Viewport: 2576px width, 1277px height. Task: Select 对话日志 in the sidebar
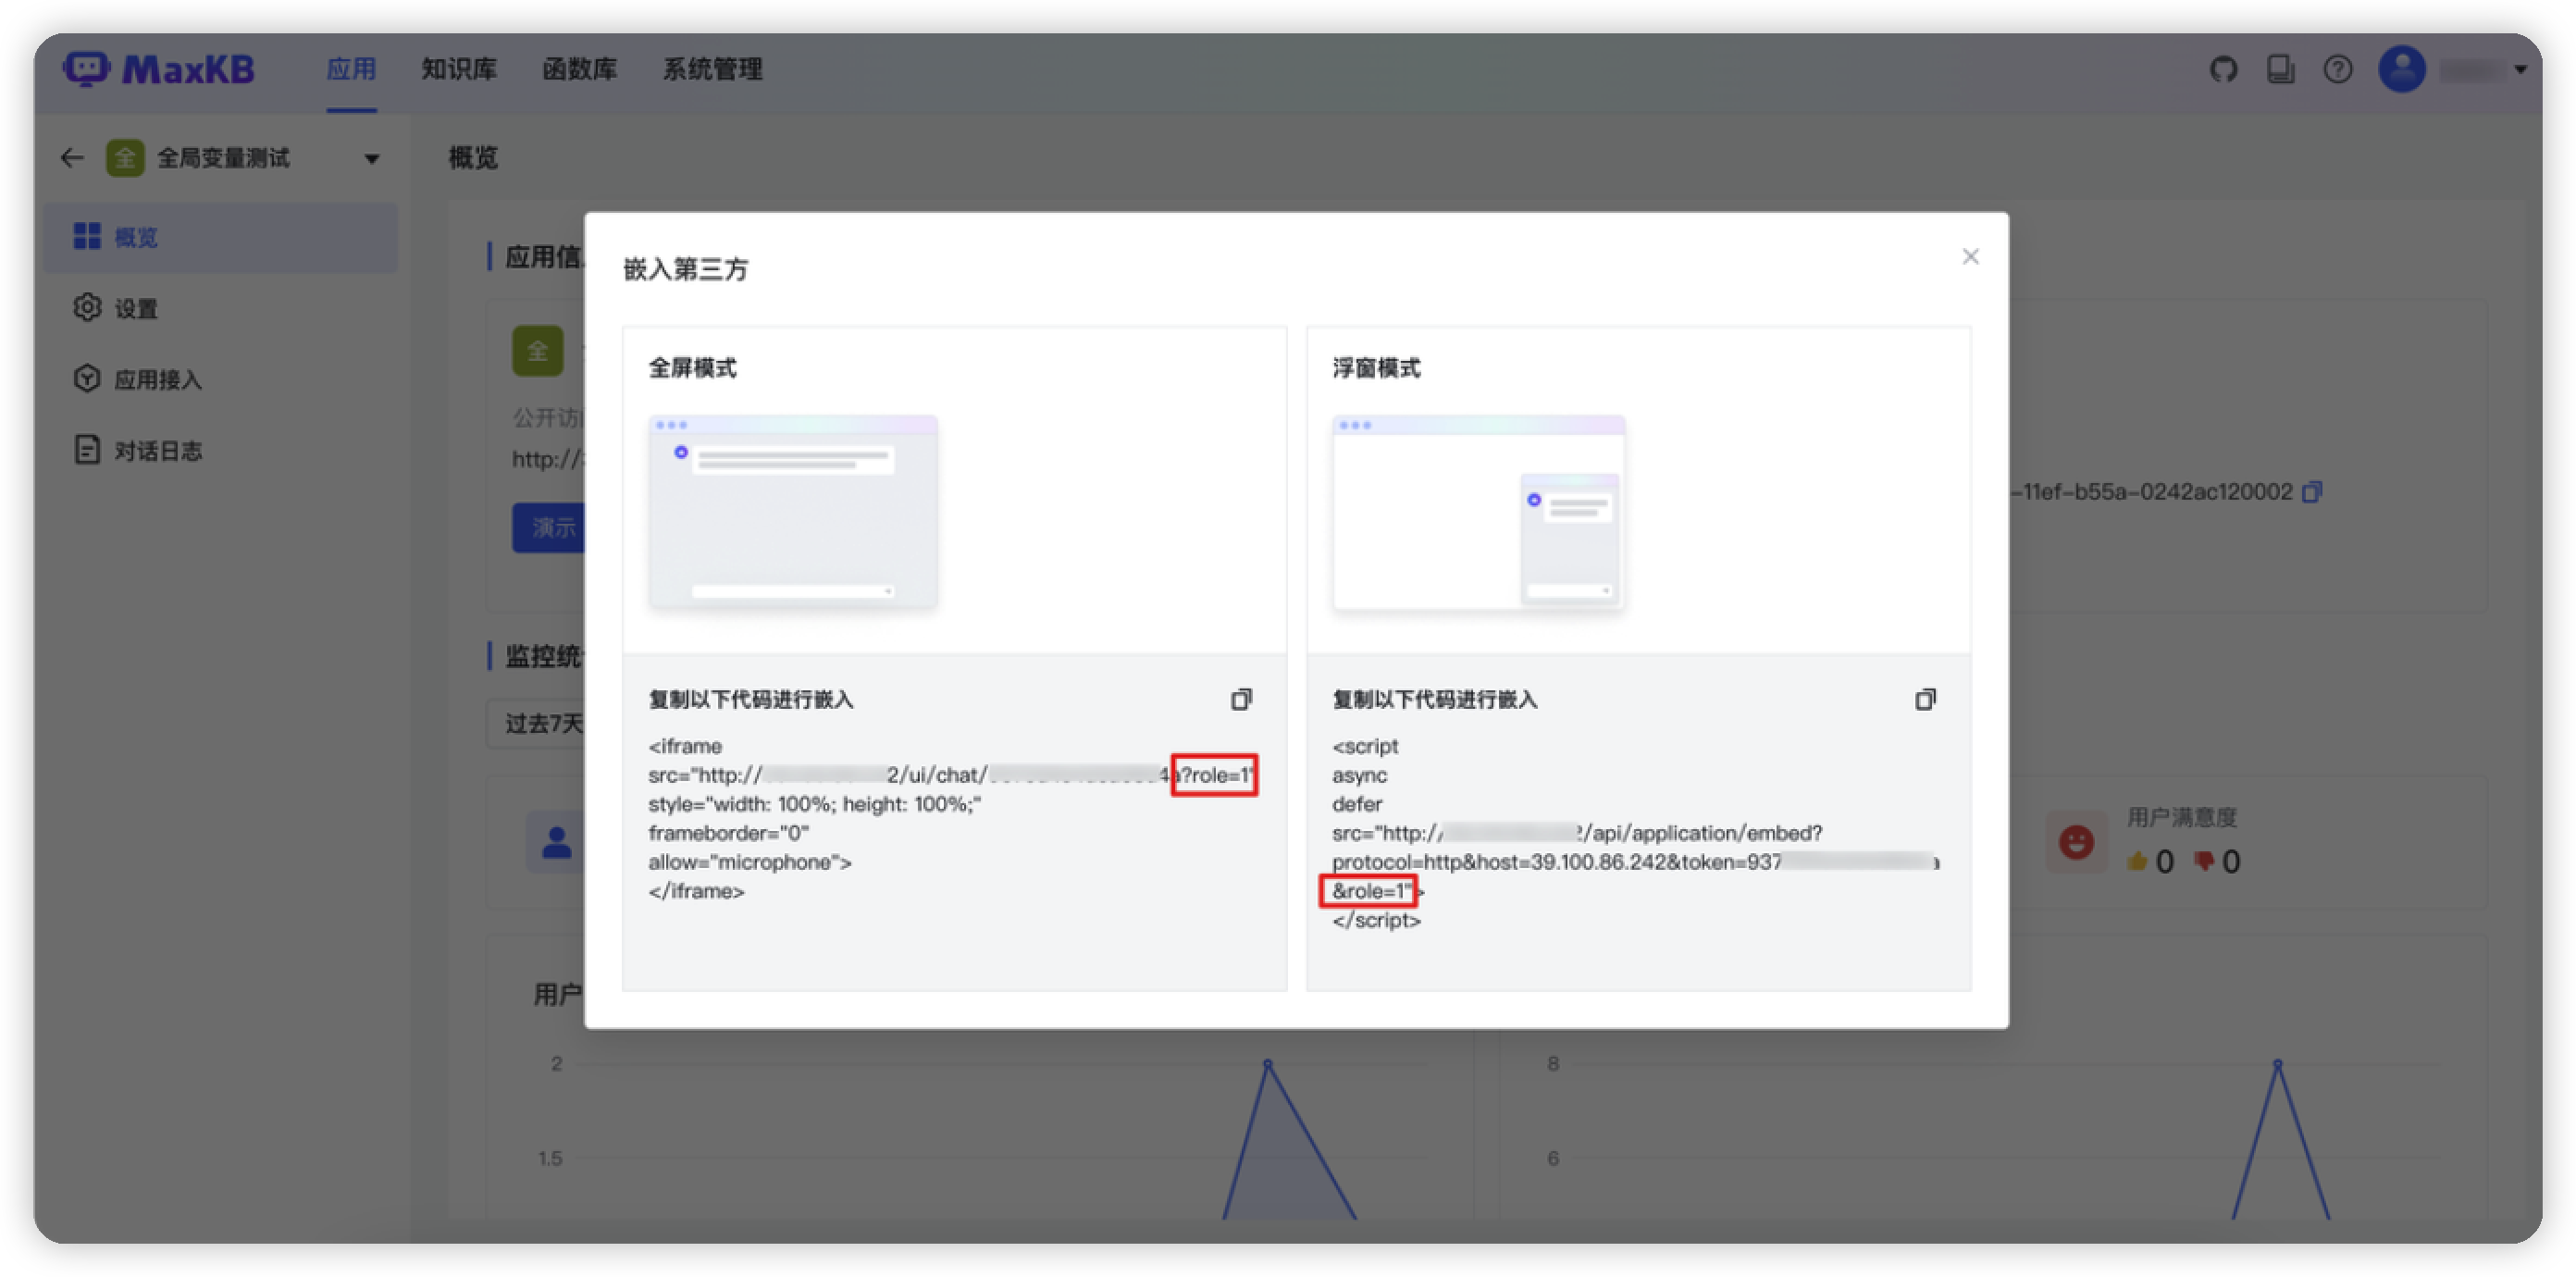[220, 450]
